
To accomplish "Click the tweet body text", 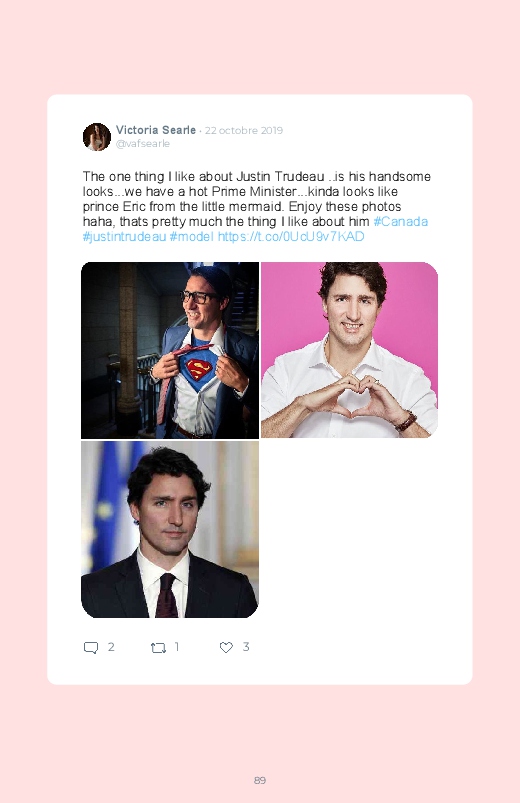I will pos(256,206).
